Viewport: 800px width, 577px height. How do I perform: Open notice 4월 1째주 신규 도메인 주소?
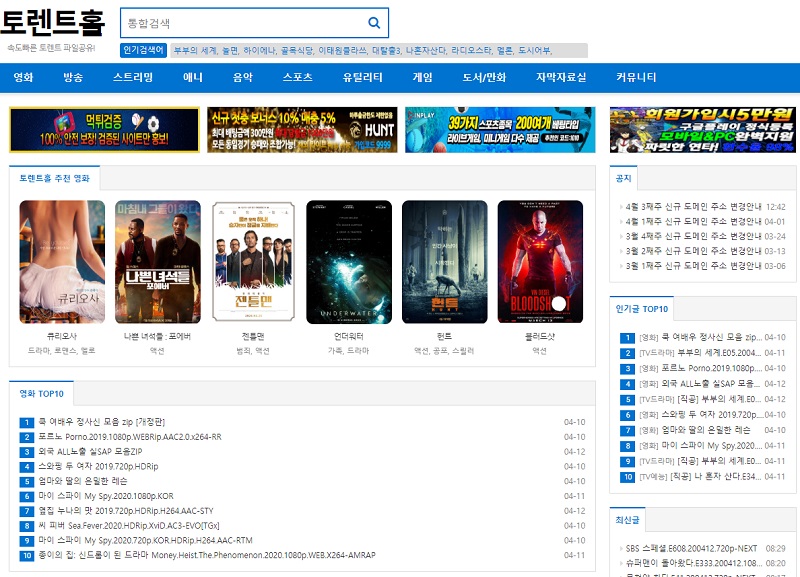693,221
